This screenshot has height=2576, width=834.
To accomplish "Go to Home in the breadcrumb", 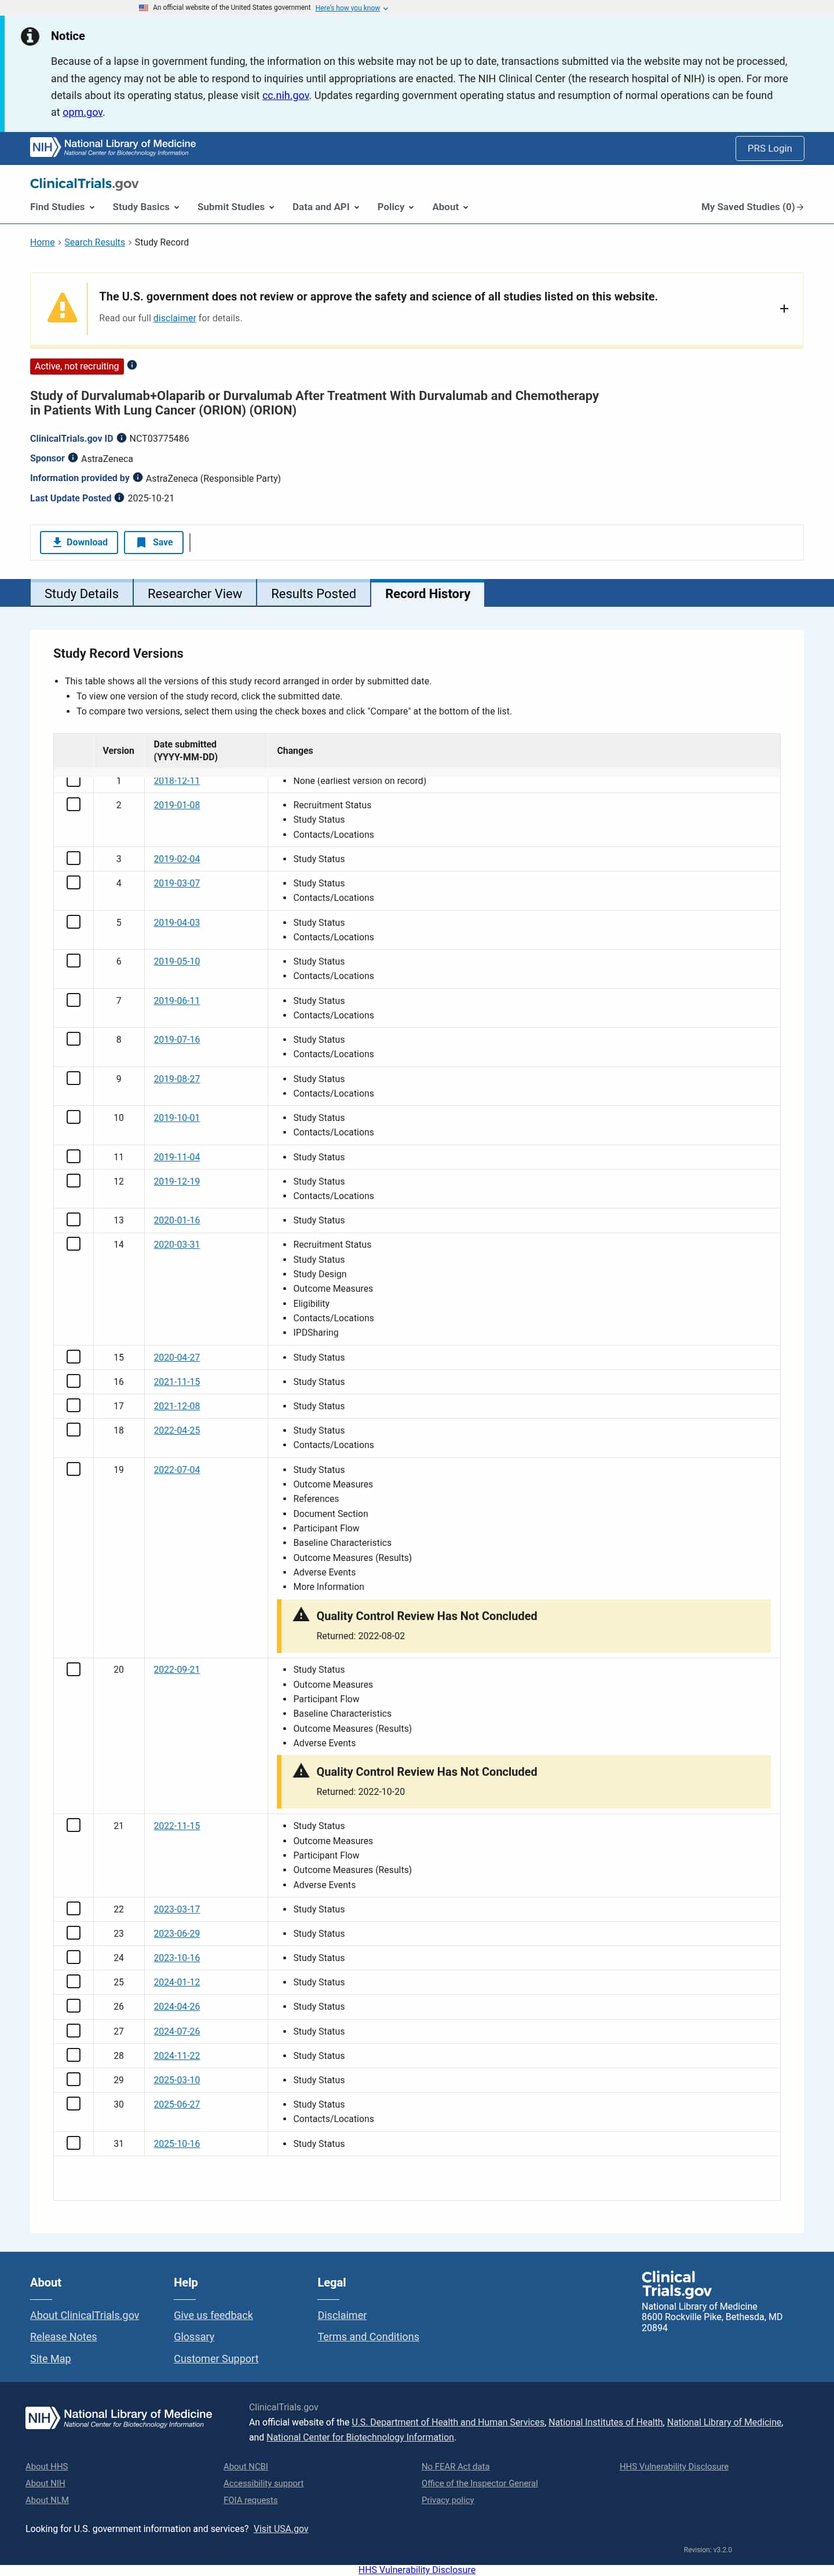I will tap(42, 242).
